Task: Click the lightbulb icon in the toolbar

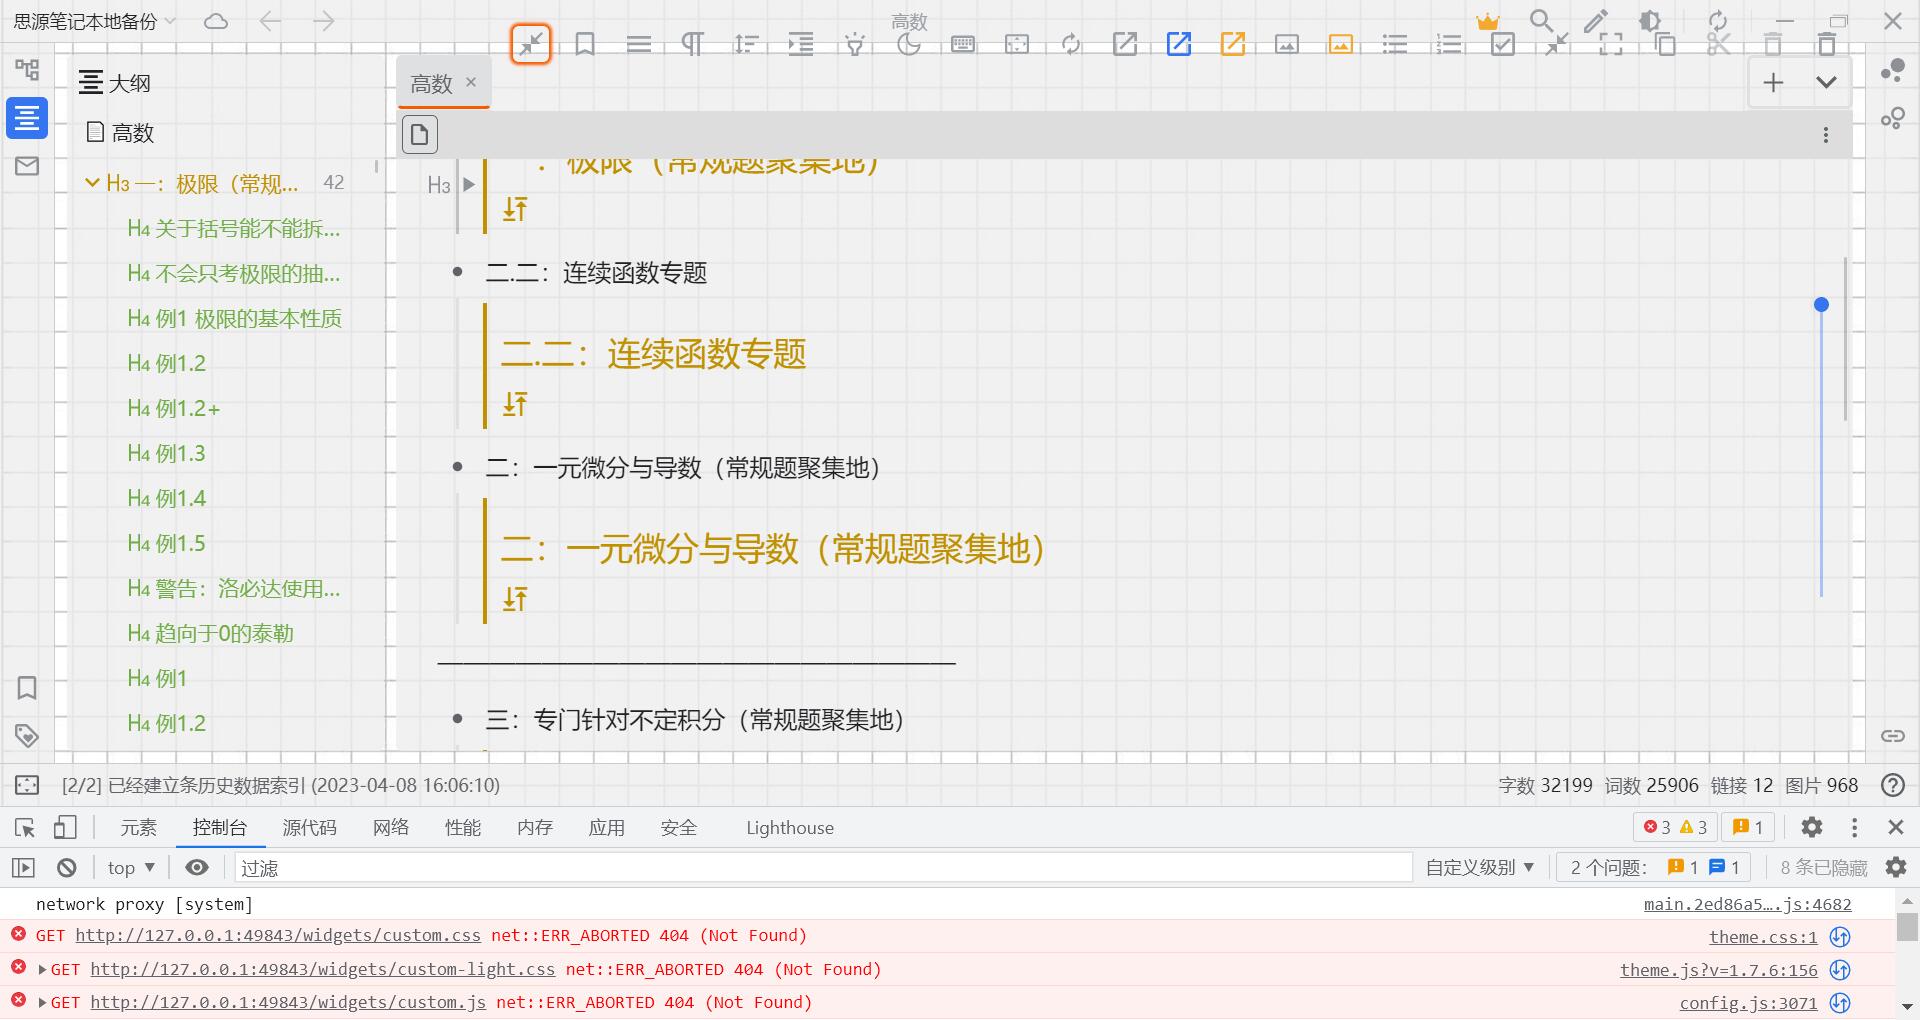Action: click(854, 44)
